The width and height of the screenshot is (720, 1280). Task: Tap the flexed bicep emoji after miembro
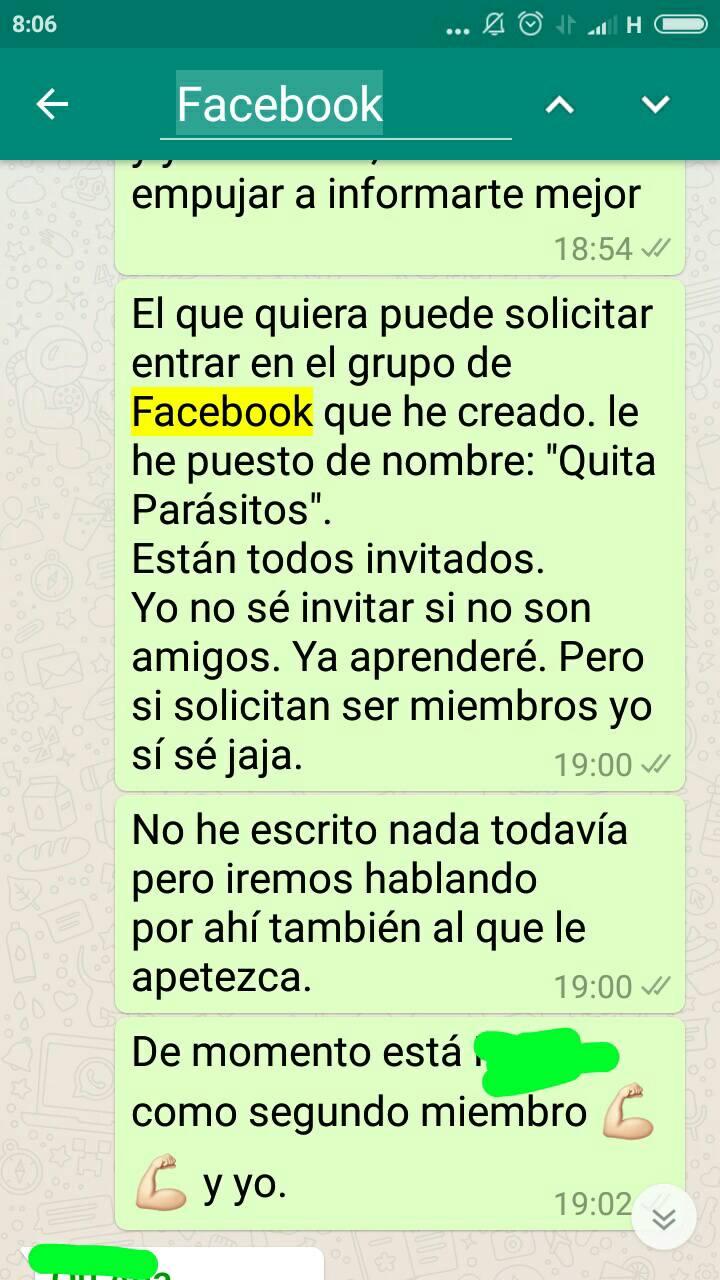coord(628,1113)
